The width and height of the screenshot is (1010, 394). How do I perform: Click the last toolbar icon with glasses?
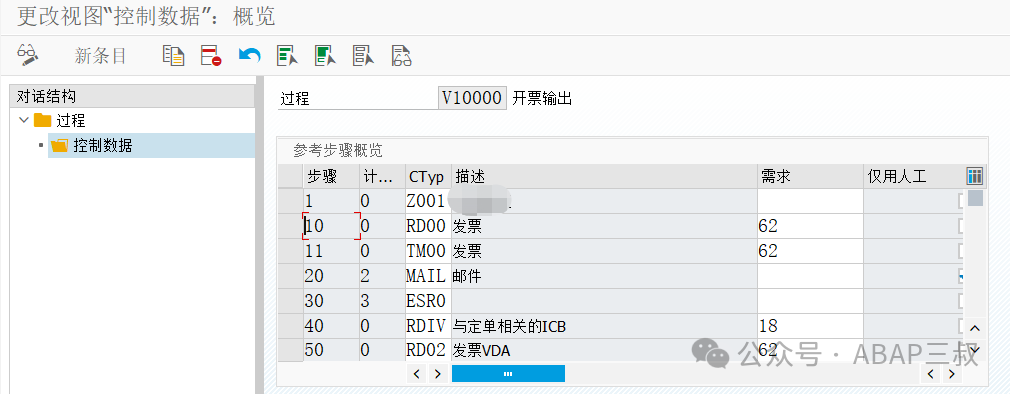(401, 55)
